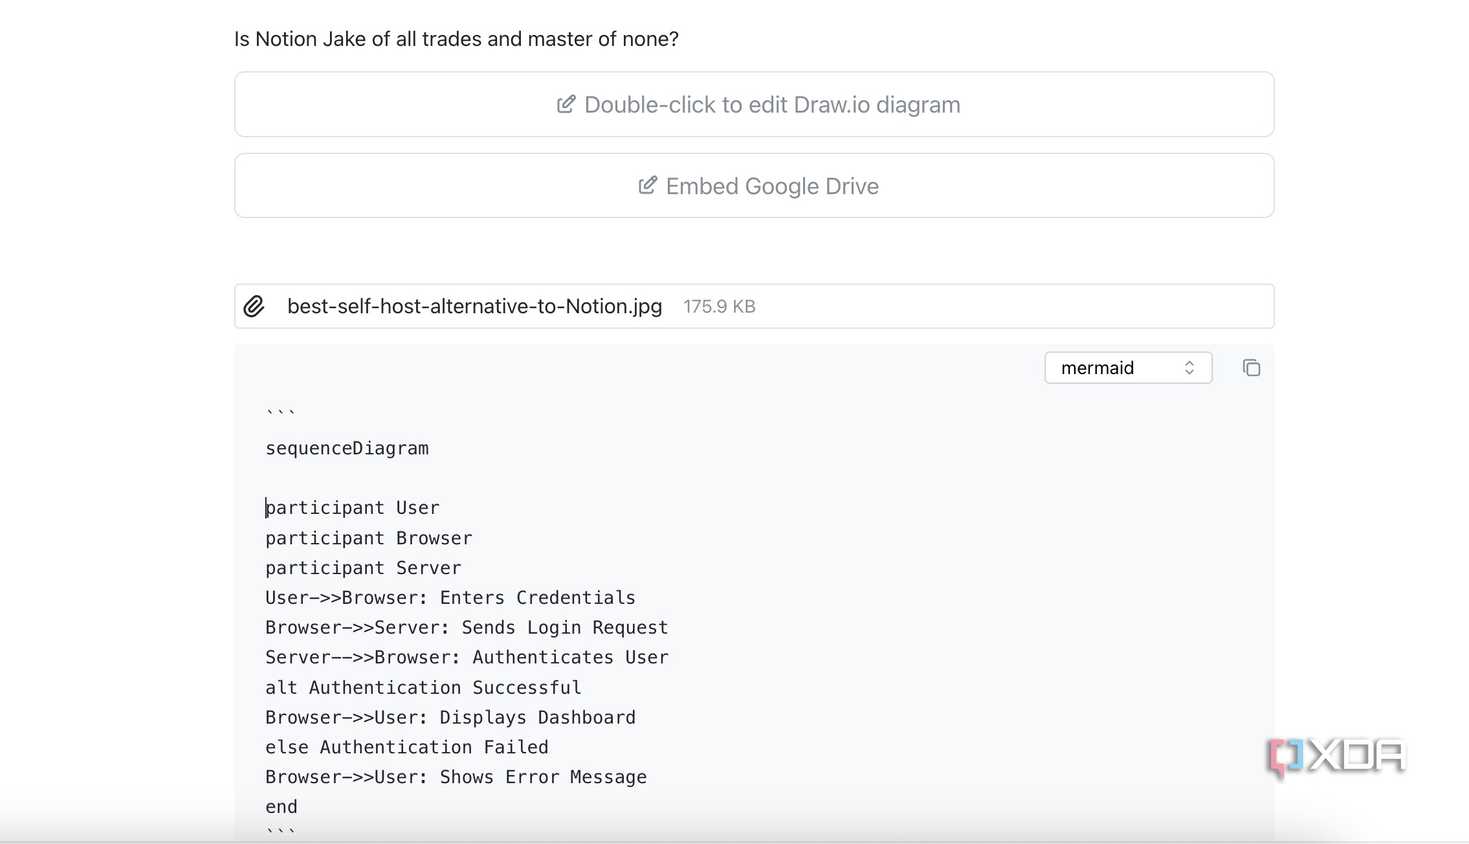This screenshot has height=844, width=1469.
Task: Click the 'Sends Login Request' code line
Action: (466, 628)
